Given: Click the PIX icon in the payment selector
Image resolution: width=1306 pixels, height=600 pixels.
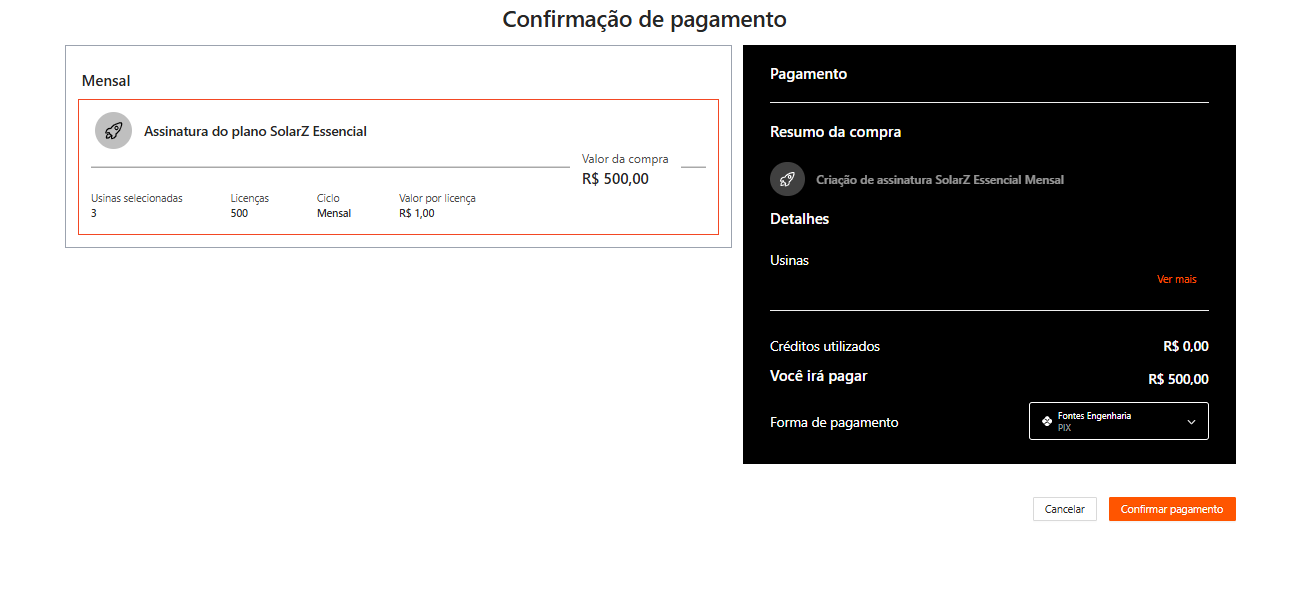Looking at the screenshot, I should [1047, 421].
